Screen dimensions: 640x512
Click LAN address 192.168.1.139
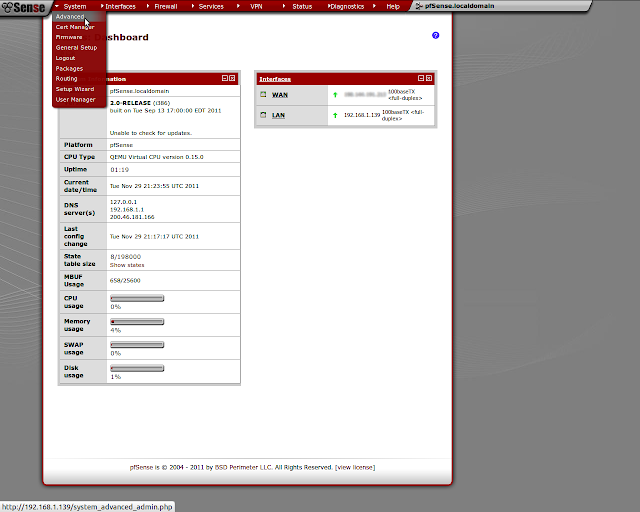[x=362, y=115]
